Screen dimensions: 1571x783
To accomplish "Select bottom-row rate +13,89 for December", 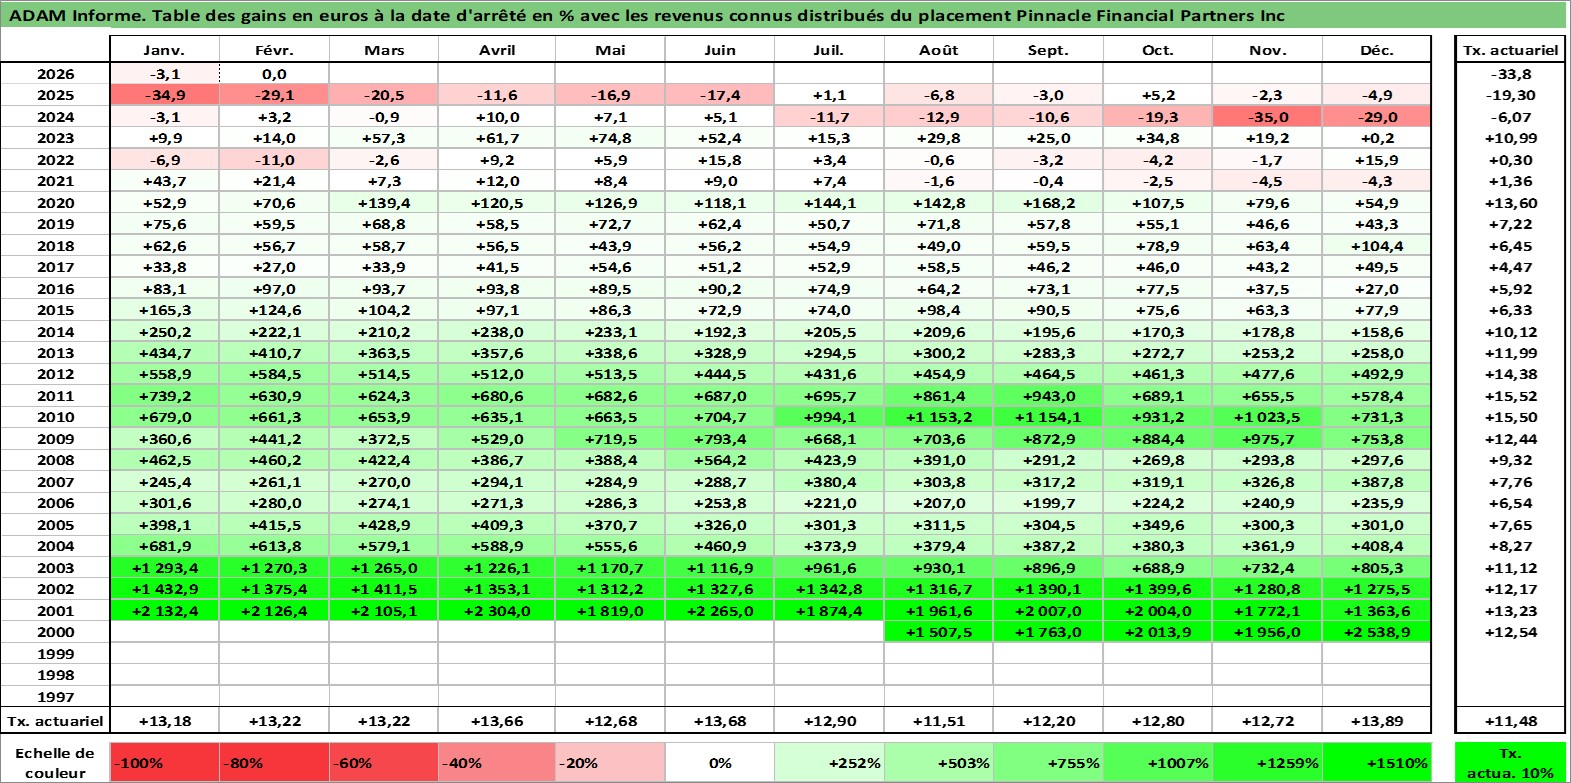I will pos(1376,721).
